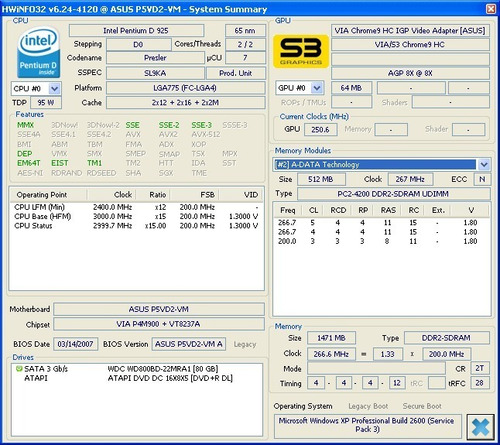Click the tRFC 28 field
This screenshot has width=500, height=445.
(x=480, y=383)
